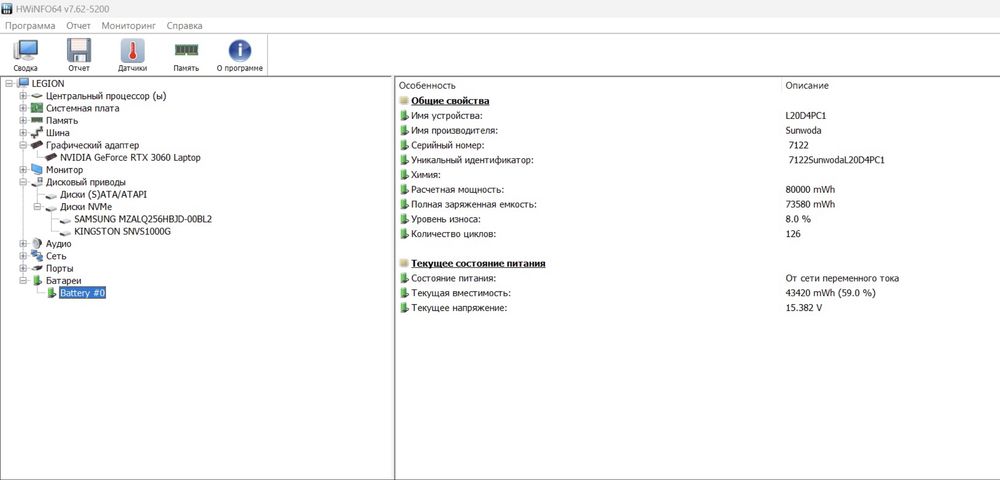
Task: Click the 7122SunwodaL20D4PC1 identifier value
Action: click(836, 160)
